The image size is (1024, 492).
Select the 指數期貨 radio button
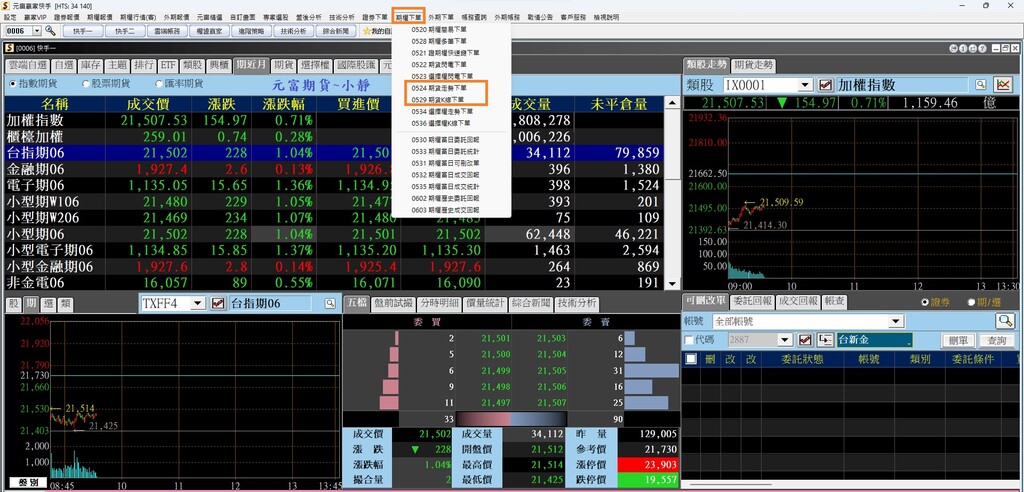point(13,84)
